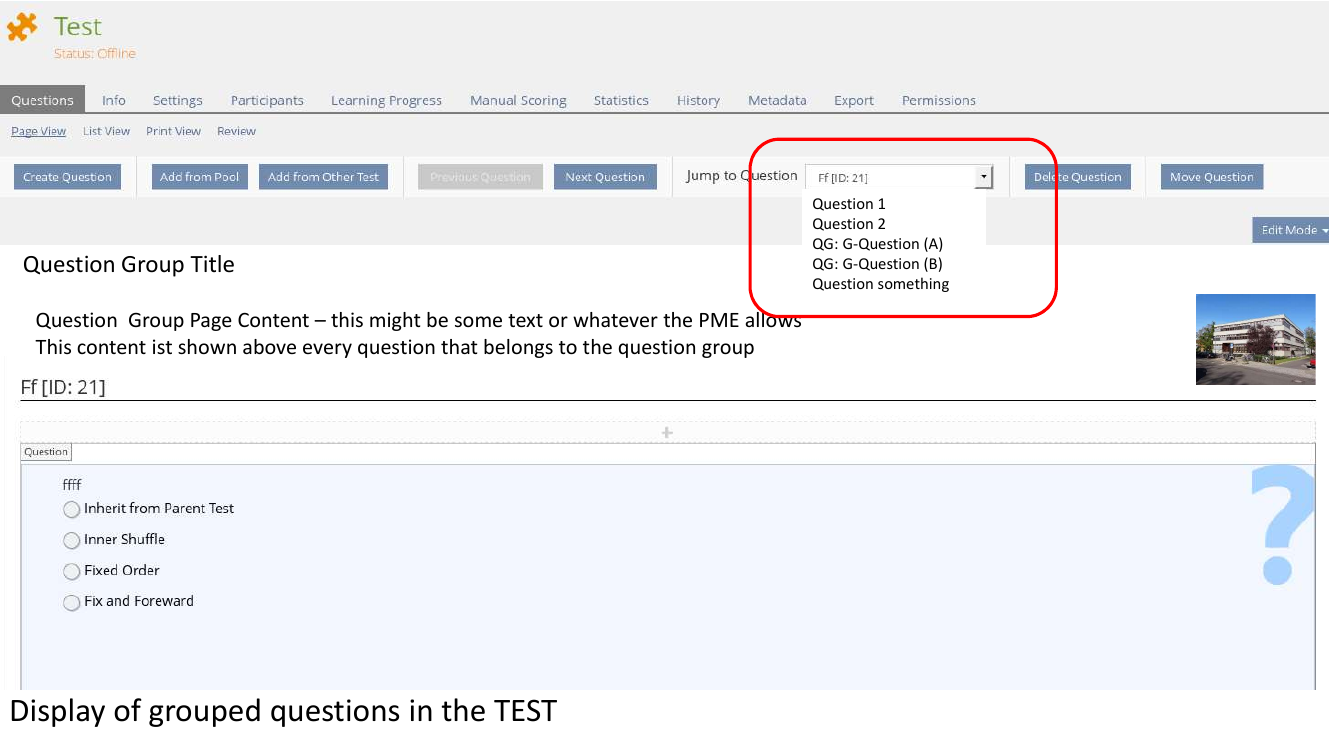Select the Inner Shuffle radio button

72,541
